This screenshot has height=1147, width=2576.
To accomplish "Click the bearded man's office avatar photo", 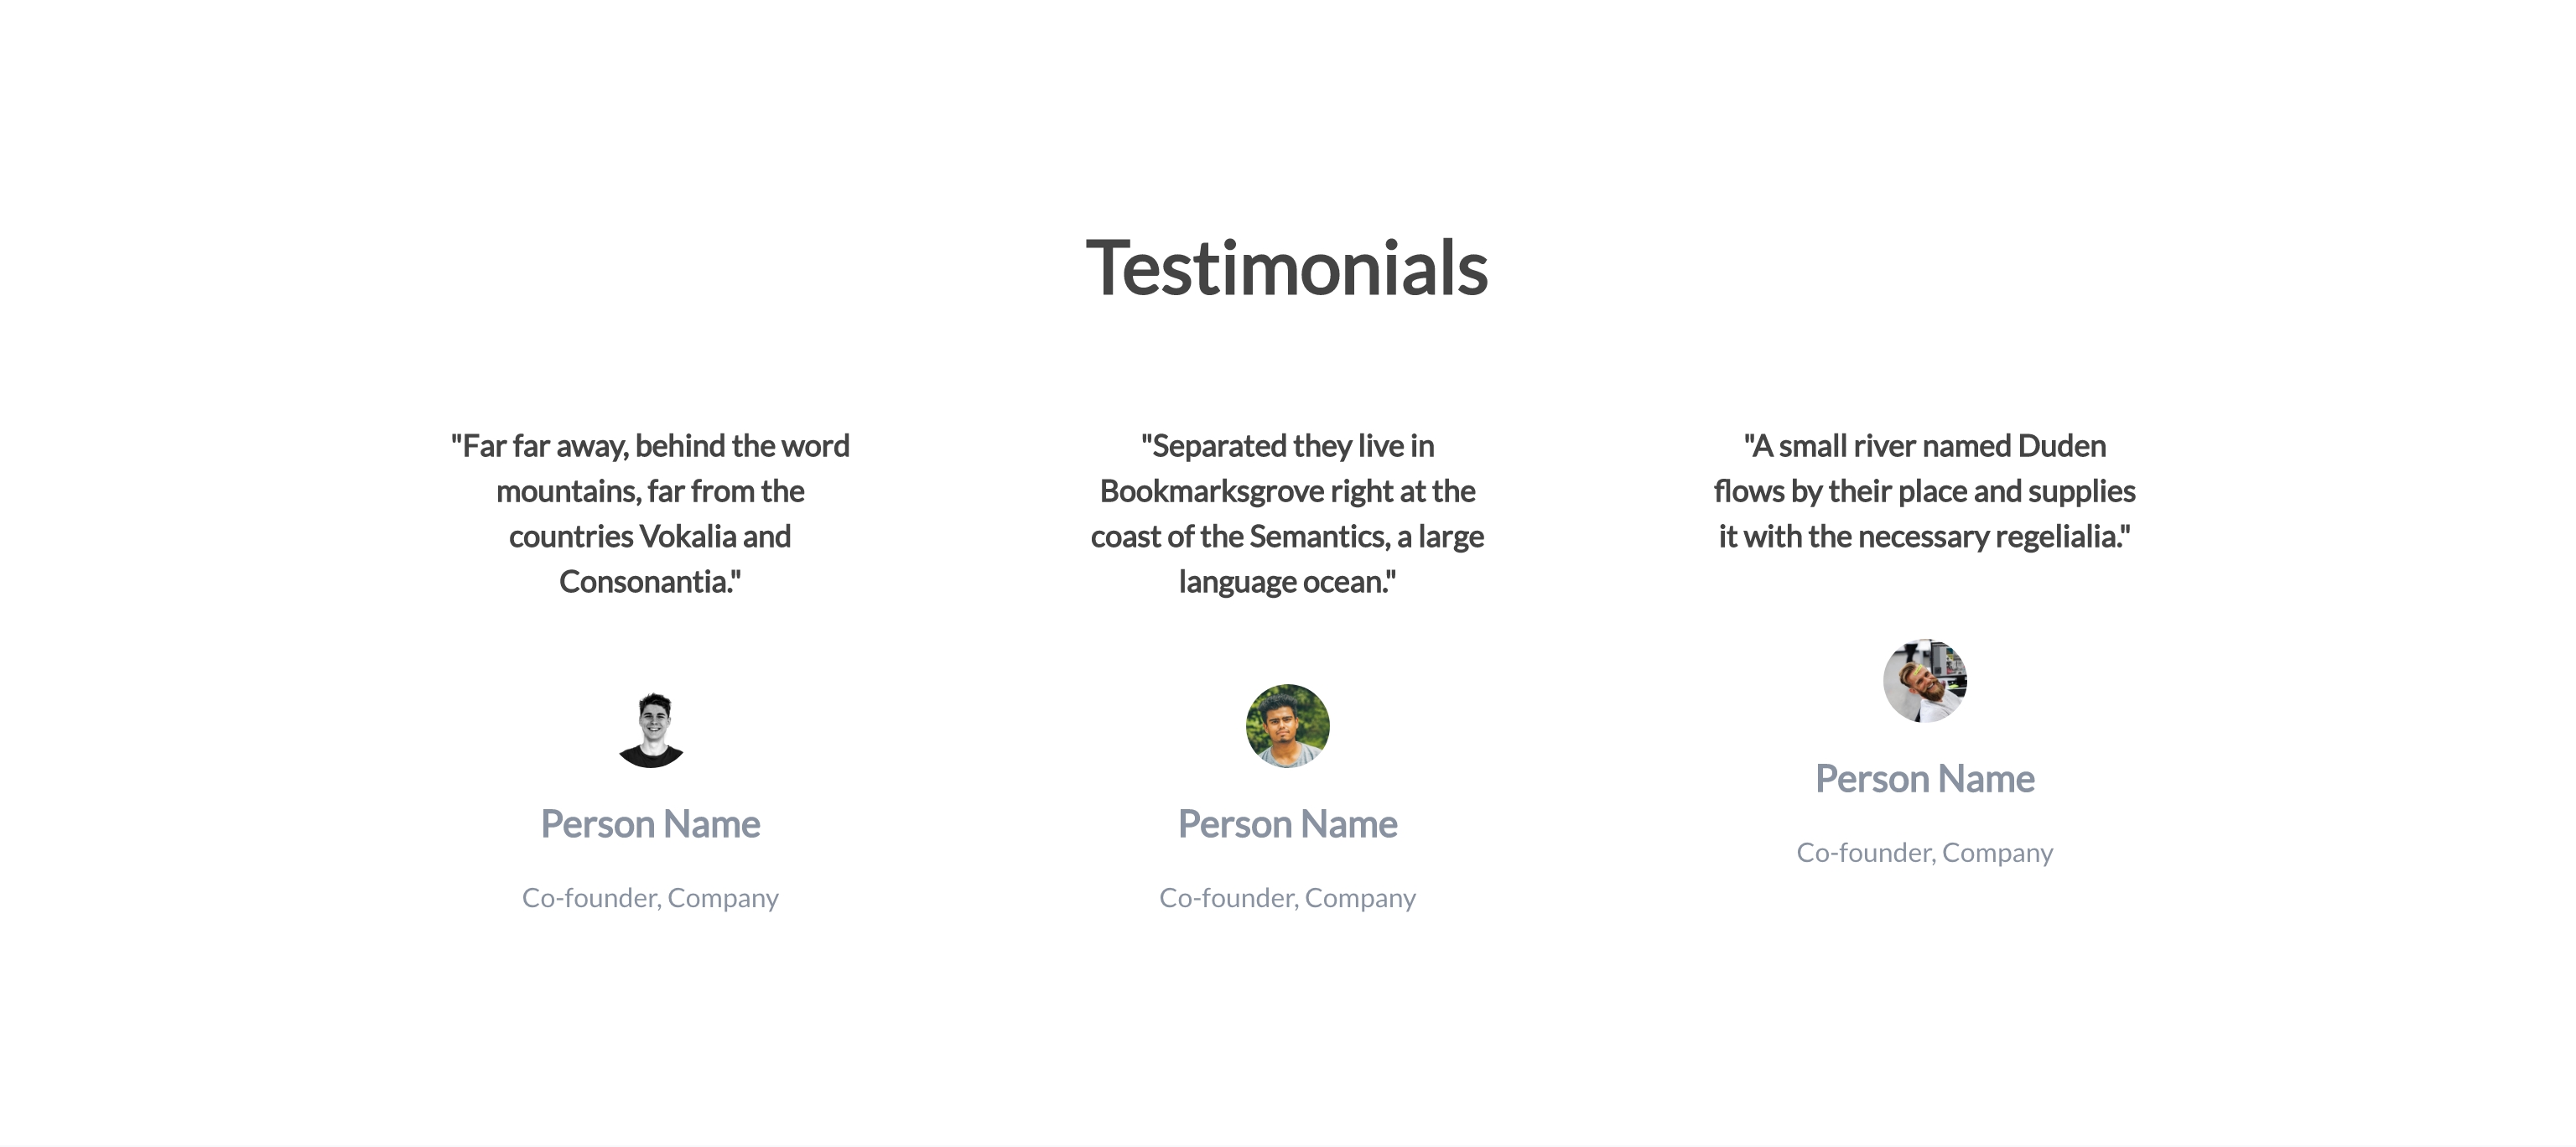I will click(1924, 680).
